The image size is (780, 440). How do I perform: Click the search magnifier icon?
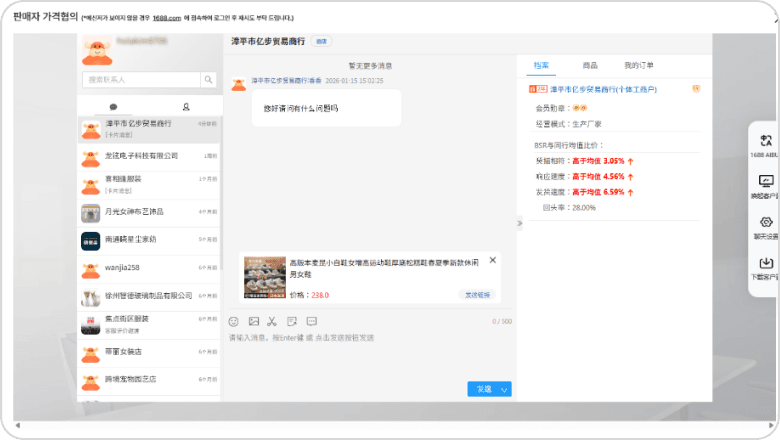[x=208, y=80]
